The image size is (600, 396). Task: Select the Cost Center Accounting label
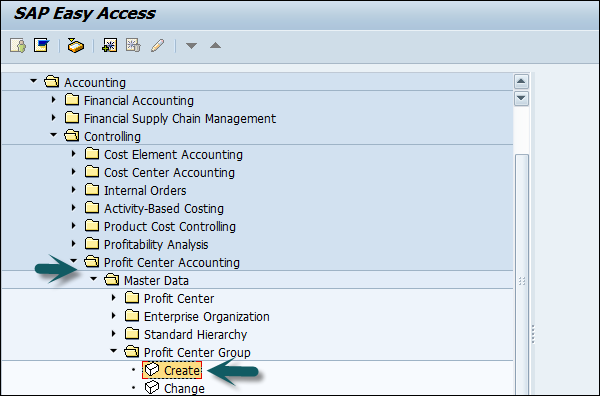point(170,173)
